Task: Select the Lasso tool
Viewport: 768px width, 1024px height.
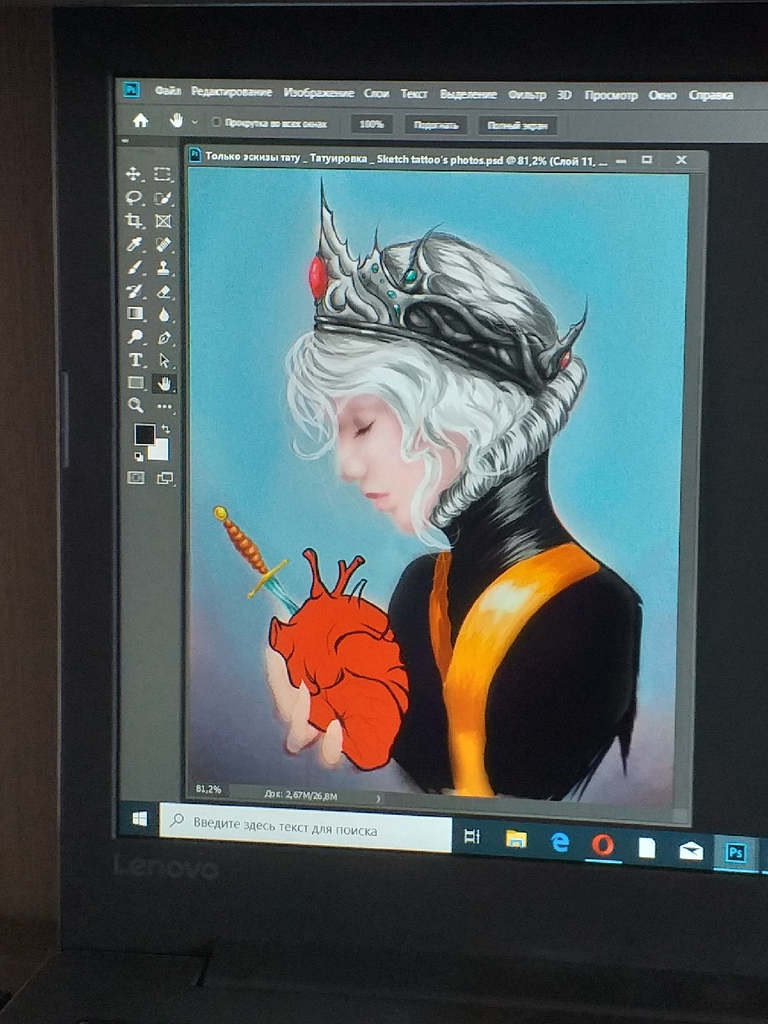Action: coord(134,197)
